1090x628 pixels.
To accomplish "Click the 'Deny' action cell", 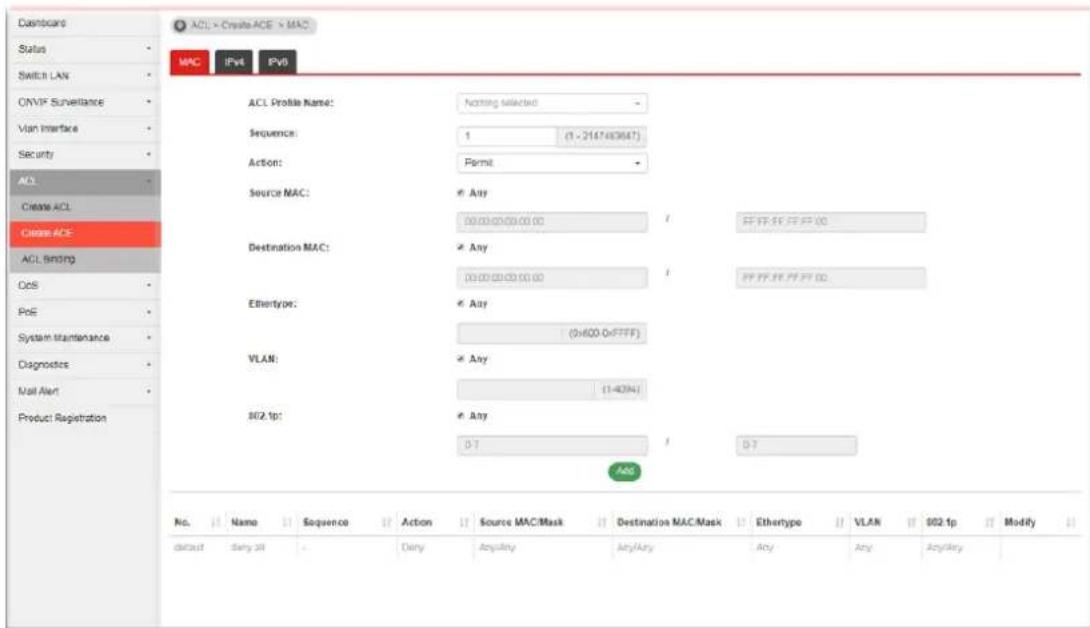I will 412,547.
